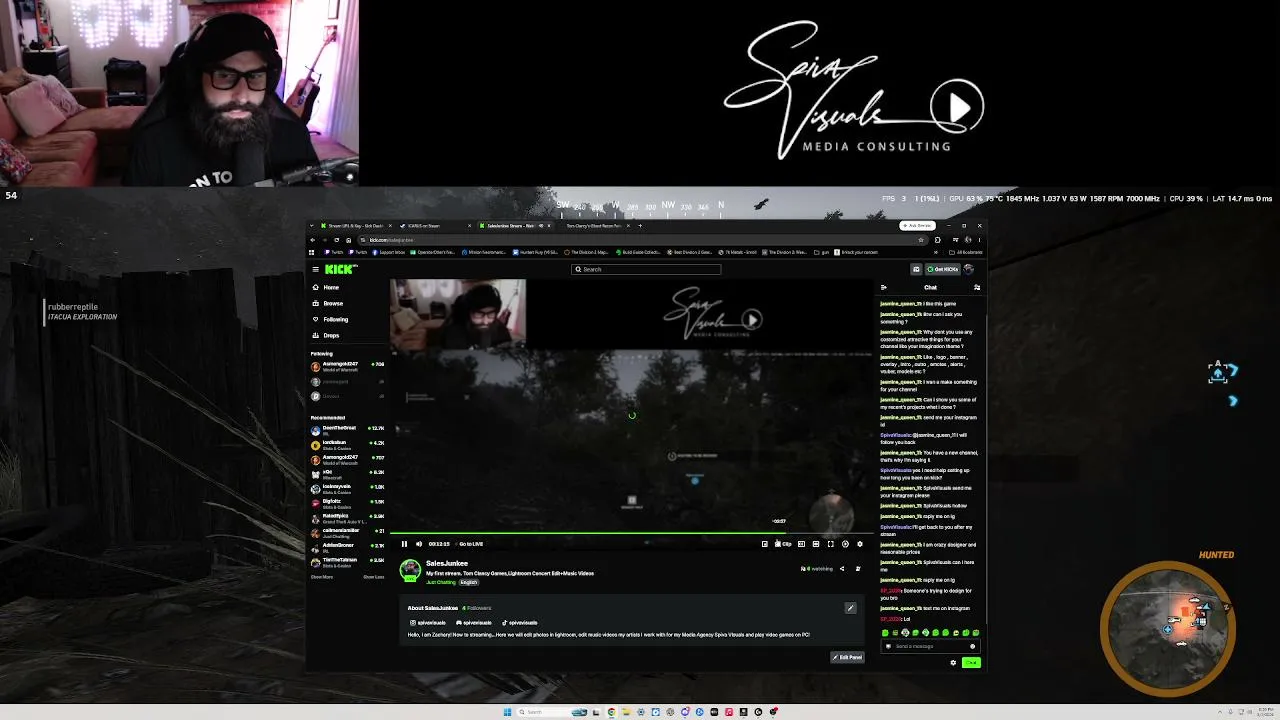This screenshot has width=1280, height=720.
Task: Toggle theater mode in the player
Action: tap(816, 544)
